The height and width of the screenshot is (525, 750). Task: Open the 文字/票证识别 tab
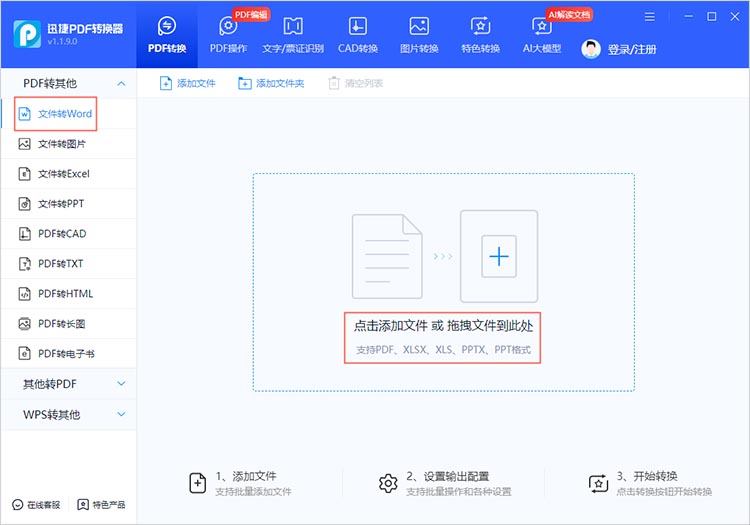293,35
